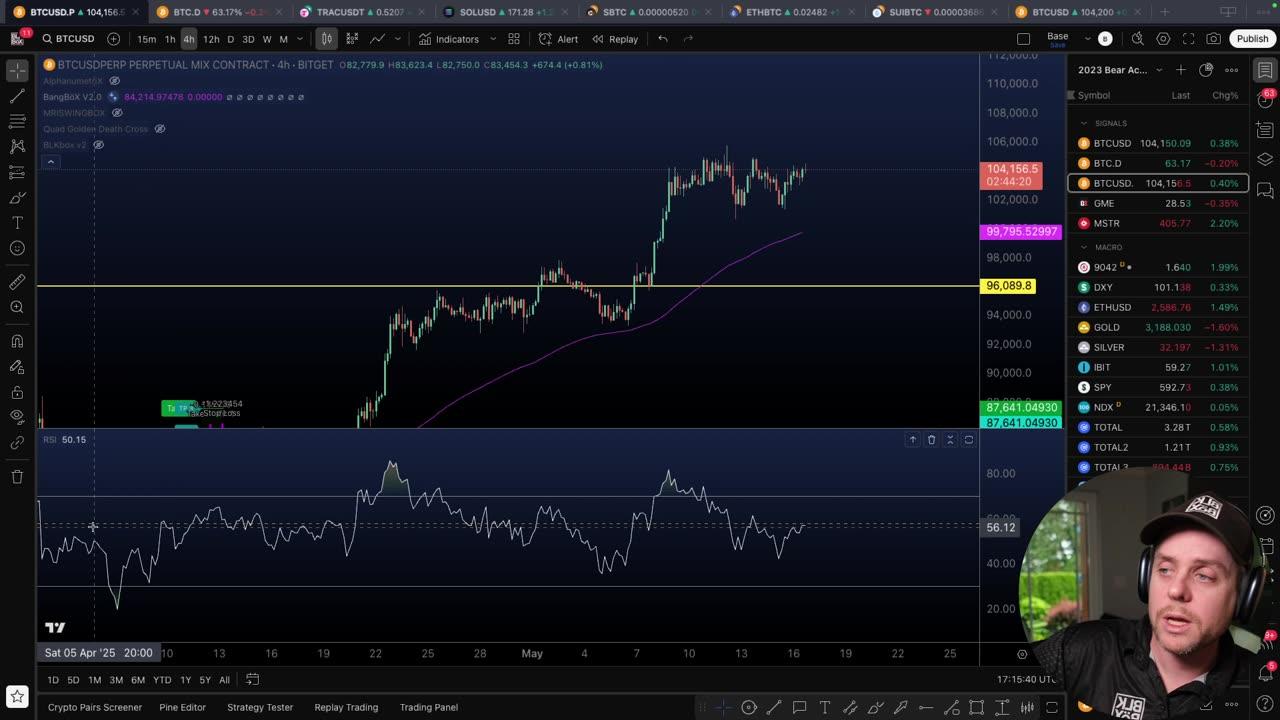Open the object tree layers icon
This screenshot has width=1280, height=720.
point(1265,159)
